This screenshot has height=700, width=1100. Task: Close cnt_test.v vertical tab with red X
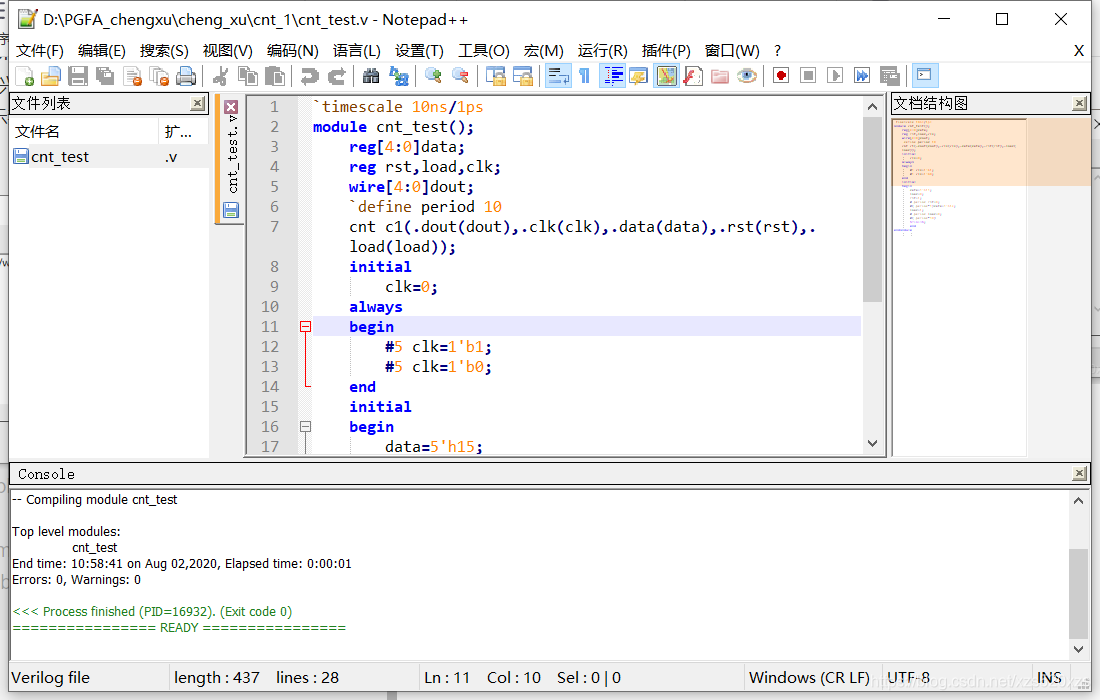pos(231,107)
